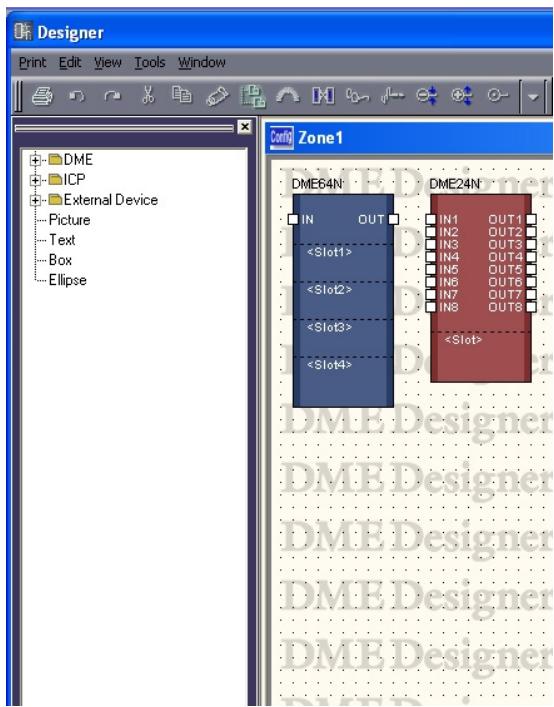This screenshot has width=554, height=707.
Task: Click the OUT4 port on DME24N
Action: click(531, 257)
